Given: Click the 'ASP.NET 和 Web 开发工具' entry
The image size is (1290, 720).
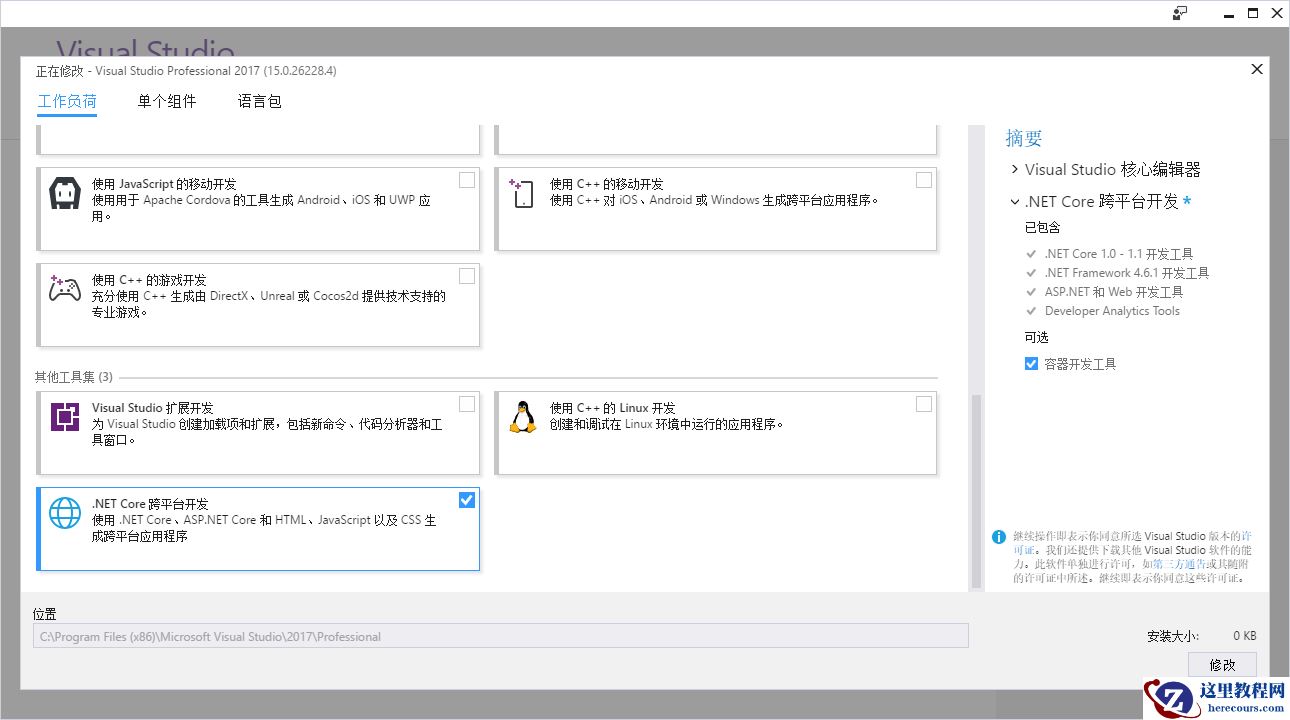Looking at the screenshot, I should click(x=1114, y=292).
